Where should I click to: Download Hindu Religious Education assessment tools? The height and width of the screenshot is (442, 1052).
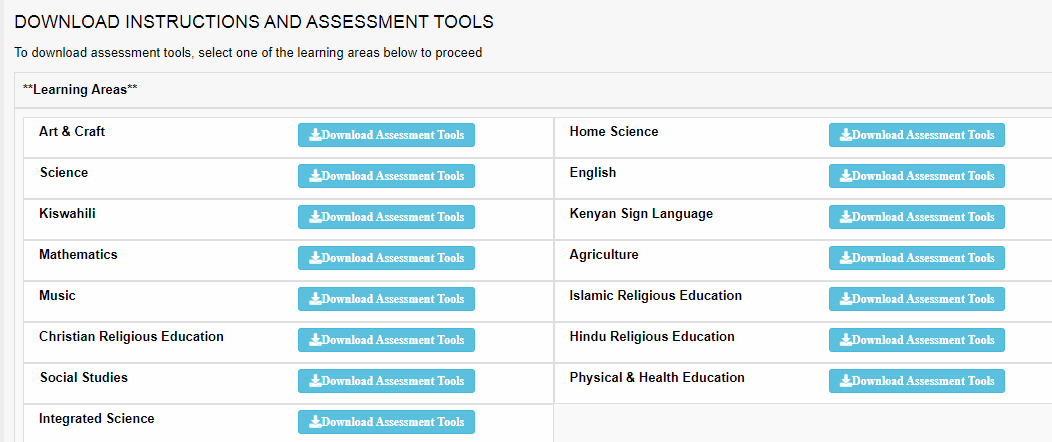916,340
